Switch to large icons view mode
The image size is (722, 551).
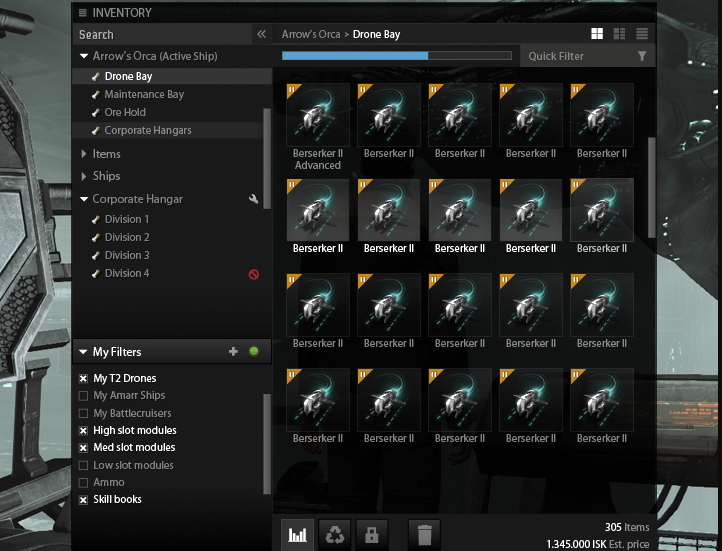(x=597, y=34)
